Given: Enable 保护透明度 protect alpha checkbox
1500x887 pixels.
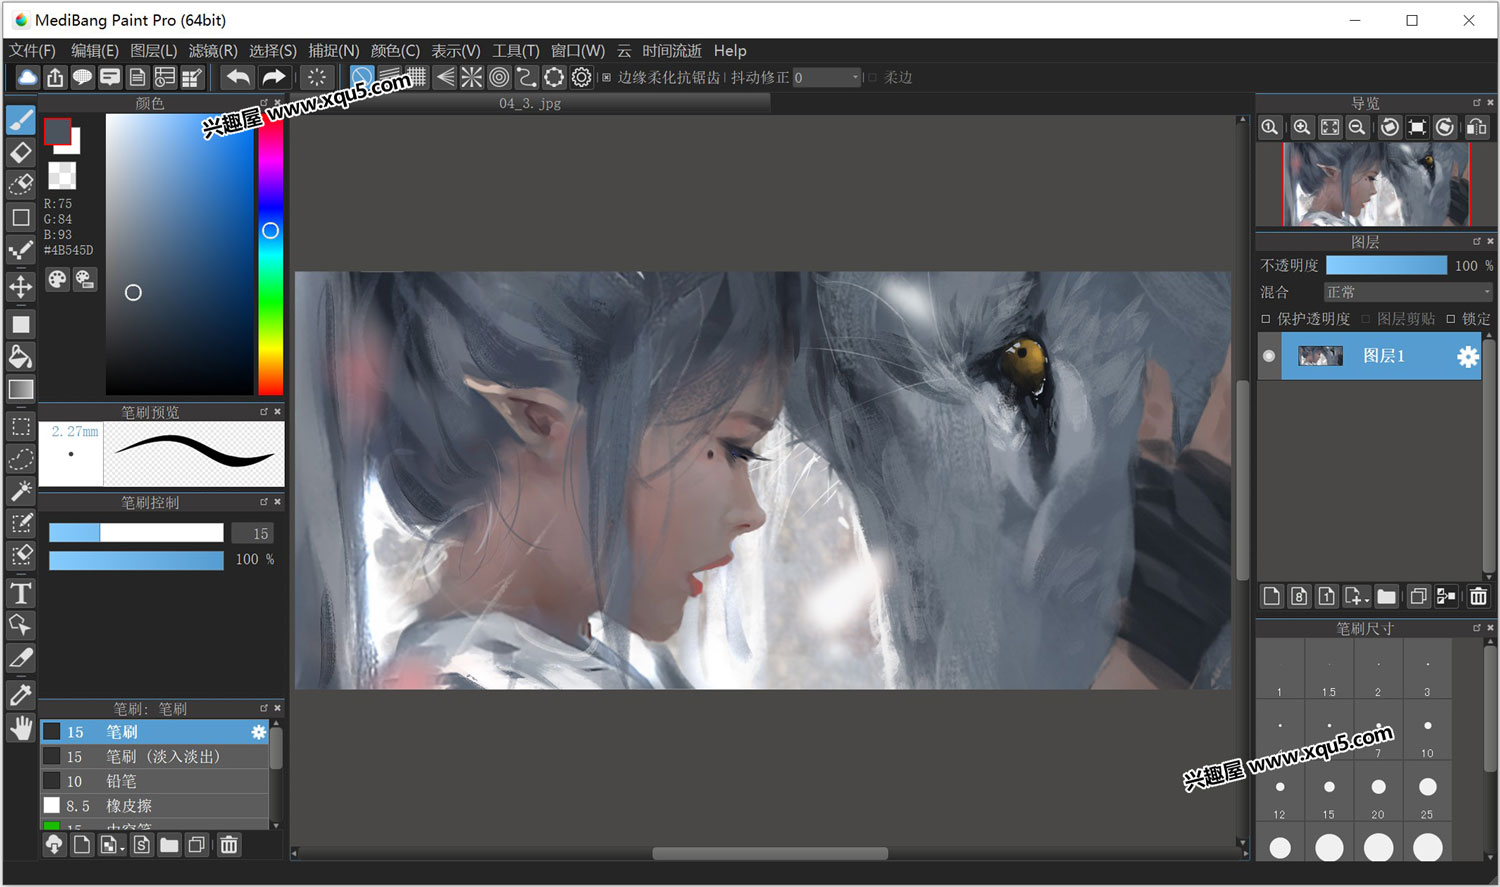Looking at the screenshot, I should point(1266,319).
